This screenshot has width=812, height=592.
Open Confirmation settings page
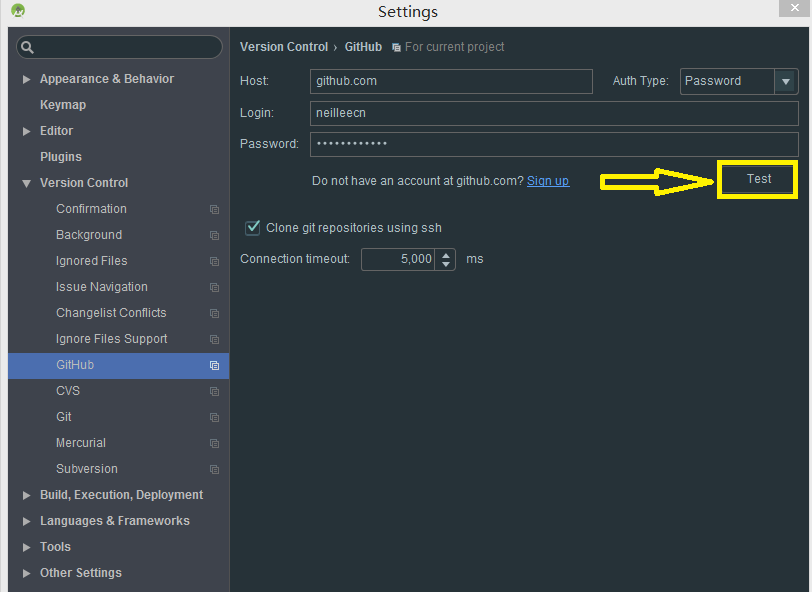[x=91, y=209]
